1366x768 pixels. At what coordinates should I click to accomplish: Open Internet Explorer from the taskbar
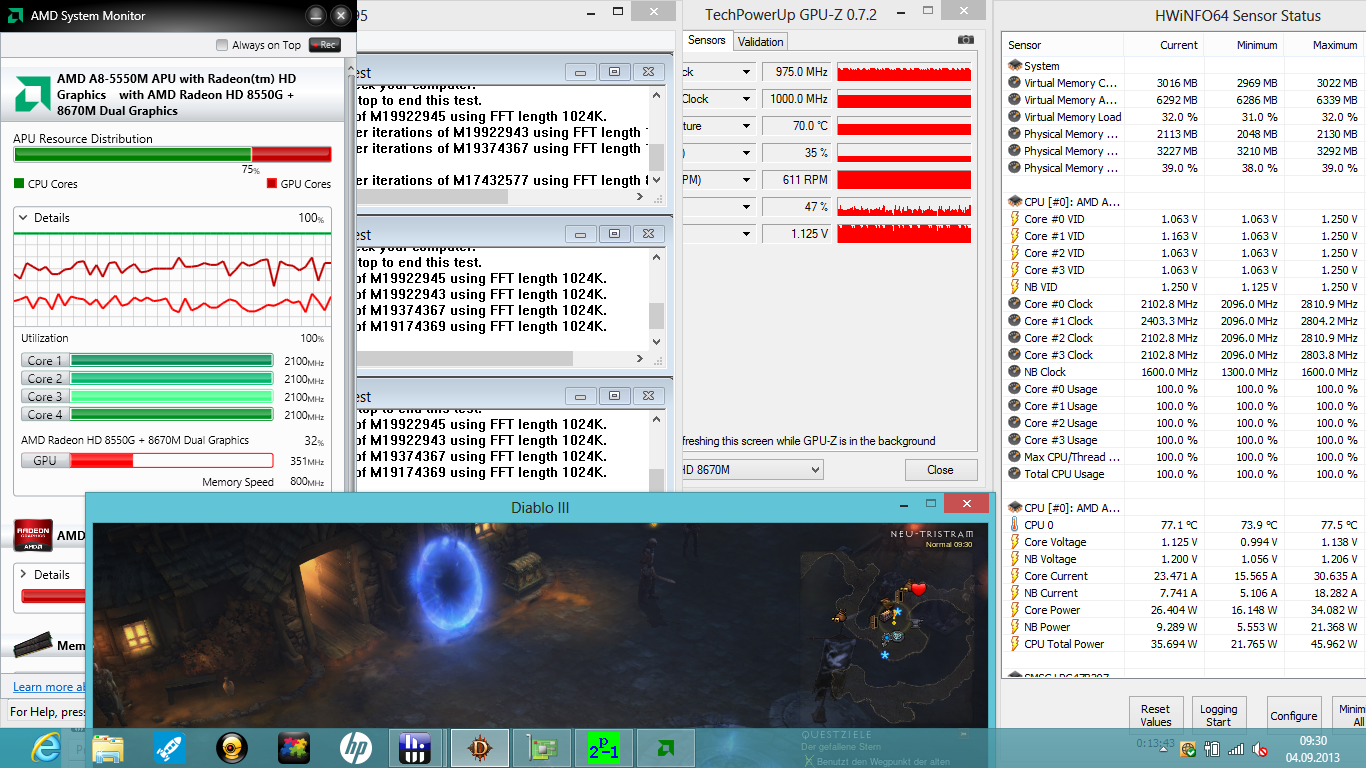point(47,747)
